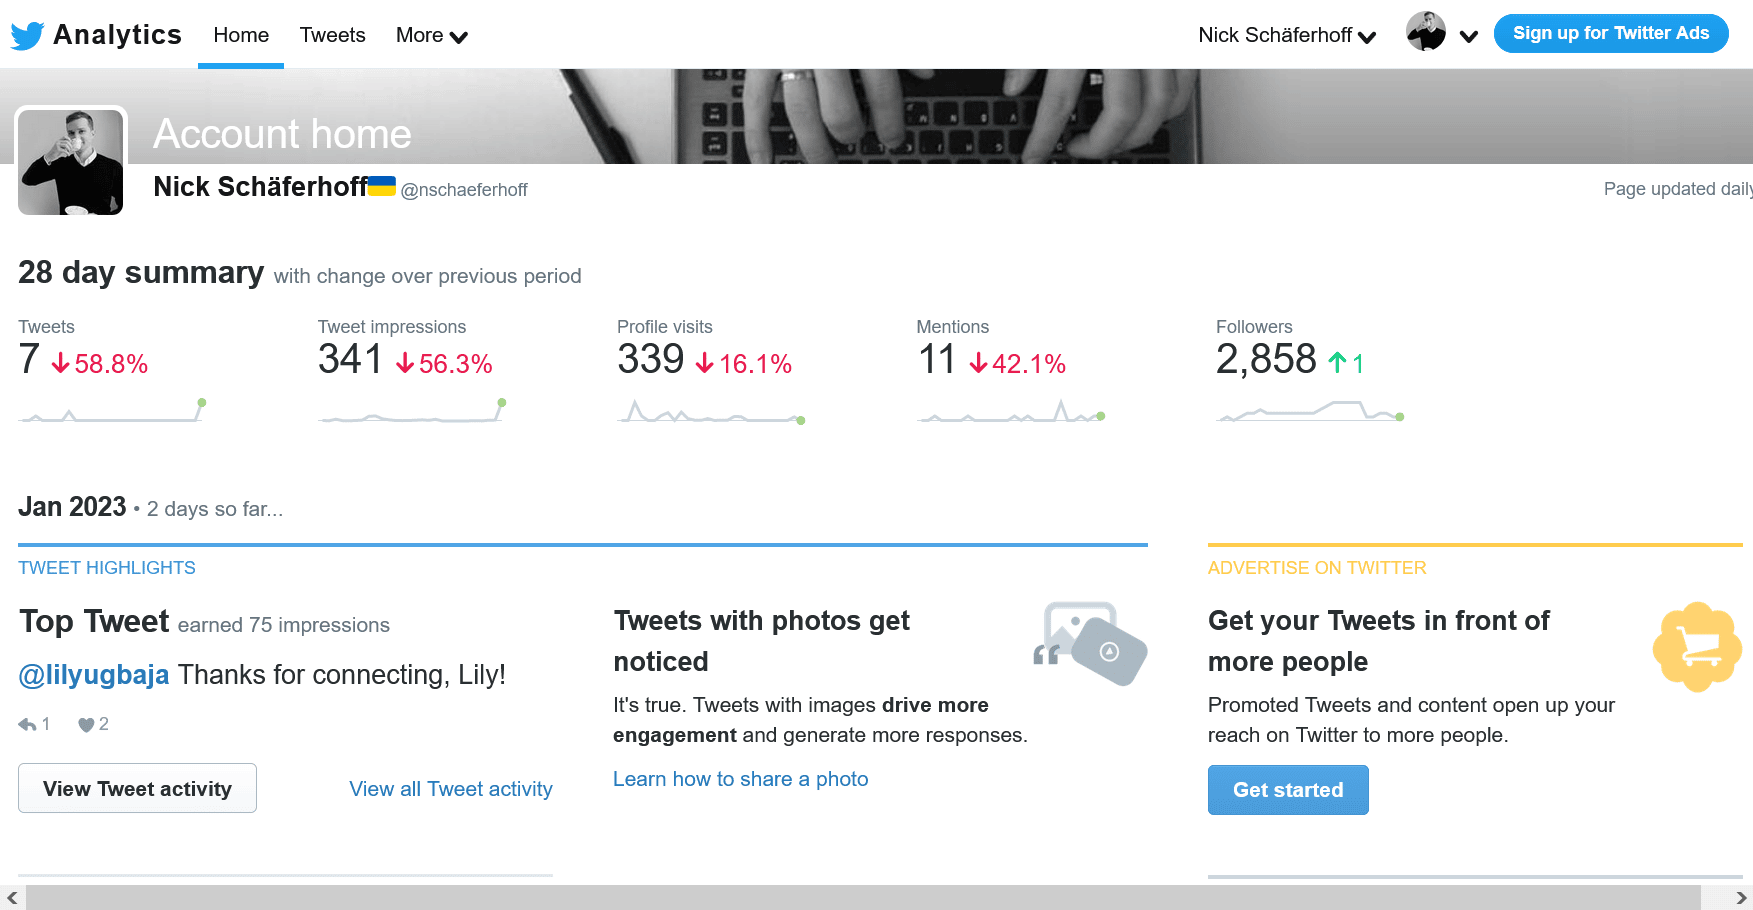1753x910 pixels.
Task: Click the orange shopping cart ad icon
Action: (1697, 647)
